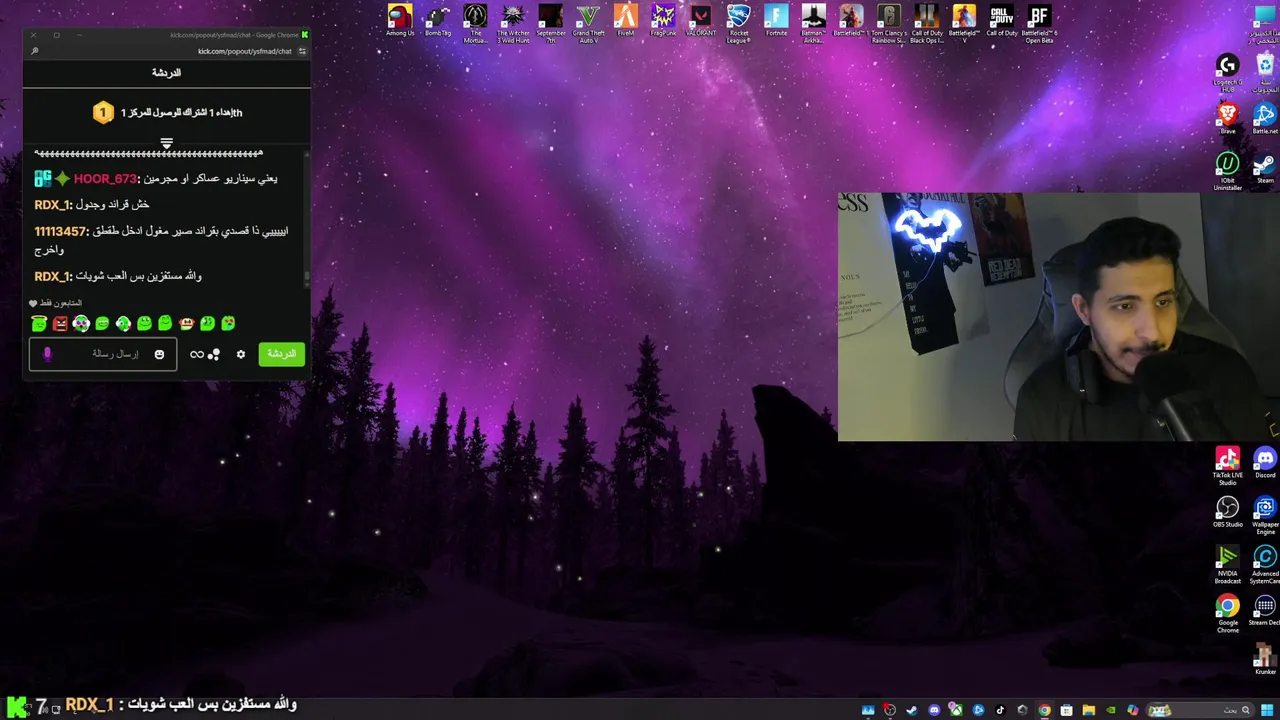Click the Kick extension icon in title bar

click(304, 35)
